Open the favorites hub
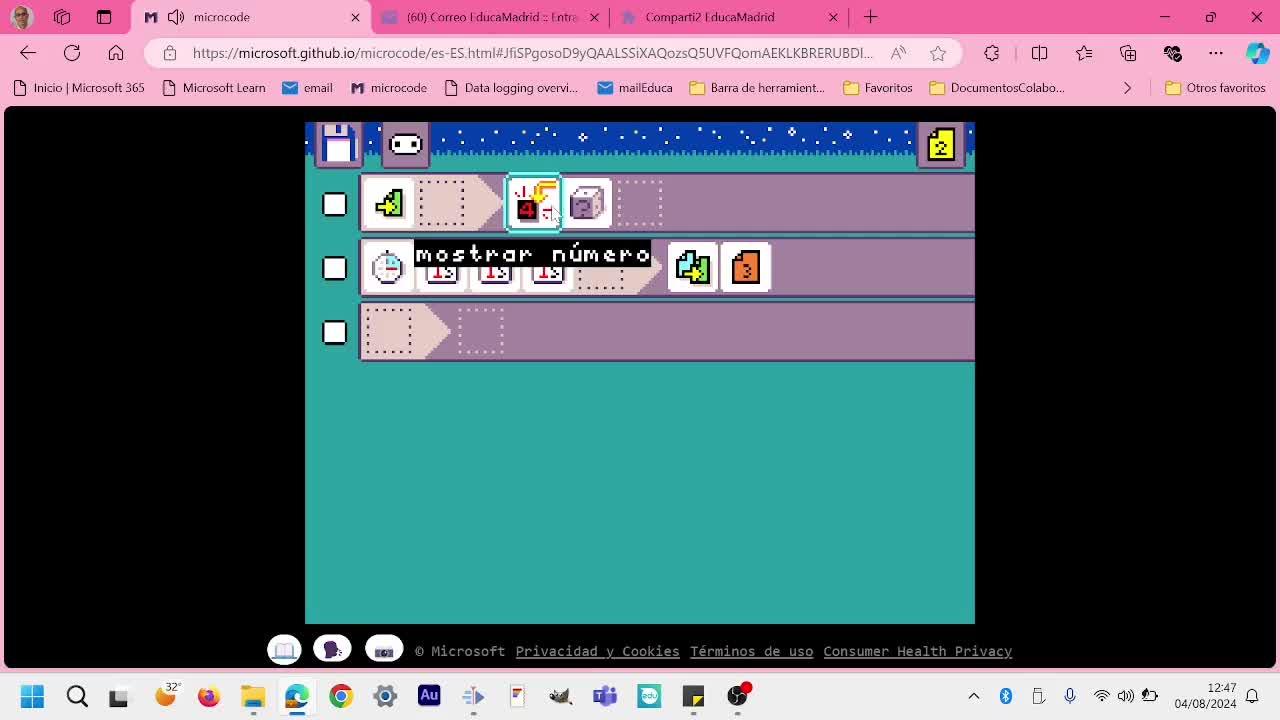The image size is (1280, 720). click(1084, 53)
